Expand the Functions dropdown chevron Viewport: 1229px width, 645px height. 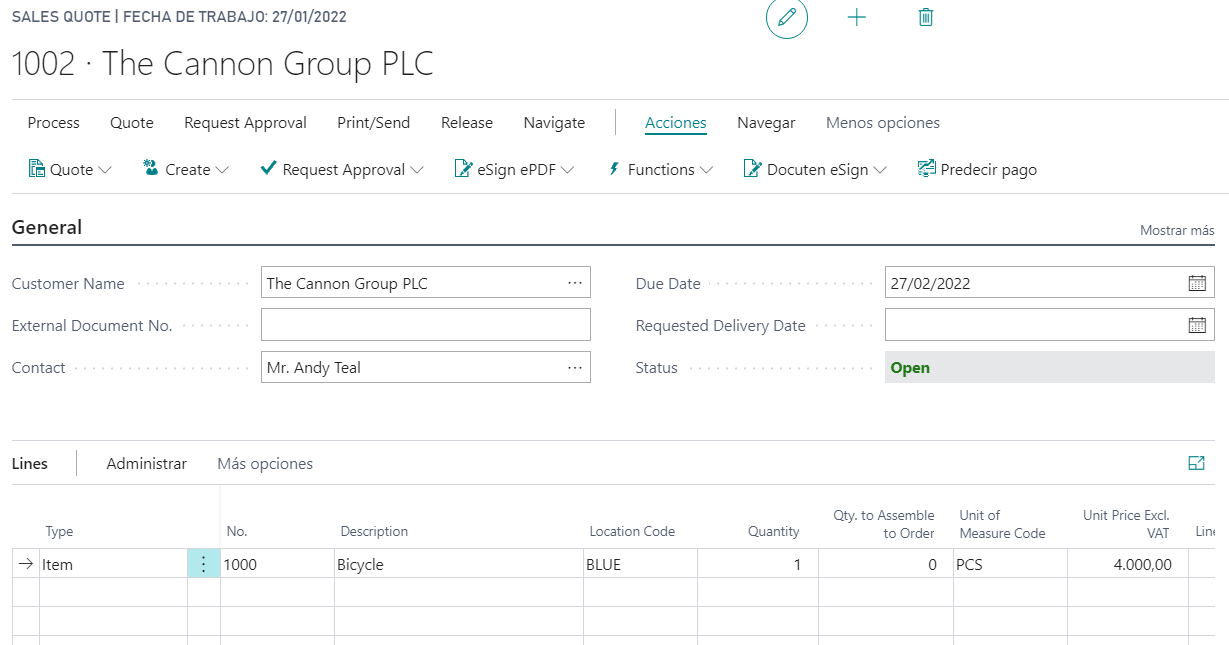coord(707,170)
